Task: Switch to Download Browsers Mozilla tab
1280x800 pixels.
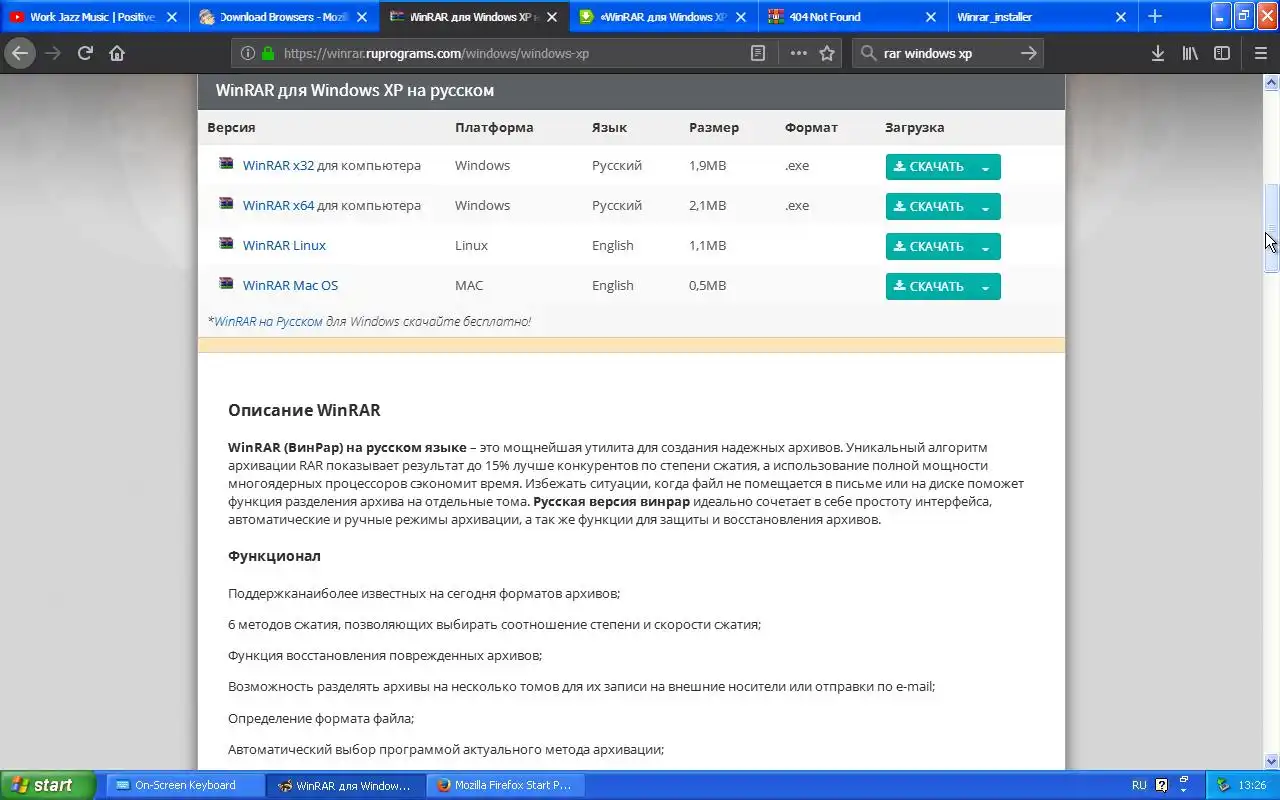Action: (284, 17)
